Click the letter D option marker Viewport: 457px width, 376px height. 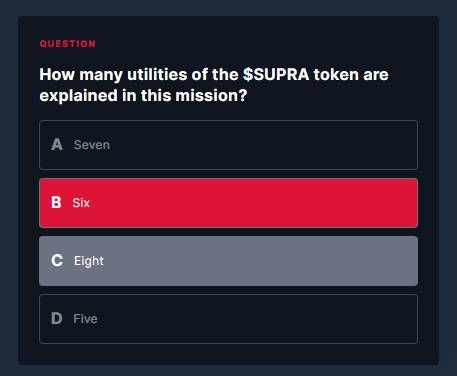57,318
